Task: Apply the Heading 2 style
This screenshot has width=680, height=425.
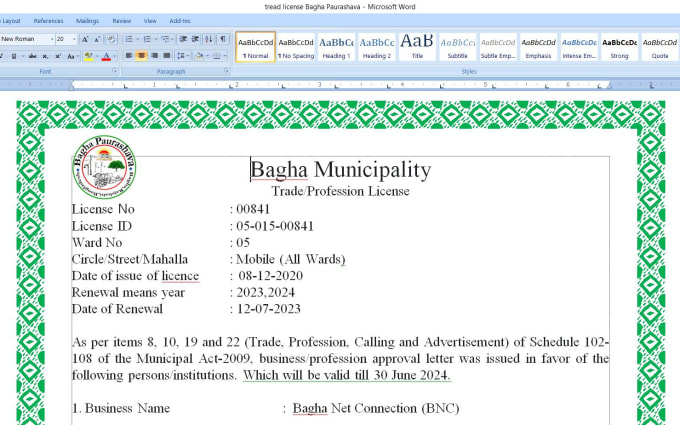Action: tap(377, 47)
